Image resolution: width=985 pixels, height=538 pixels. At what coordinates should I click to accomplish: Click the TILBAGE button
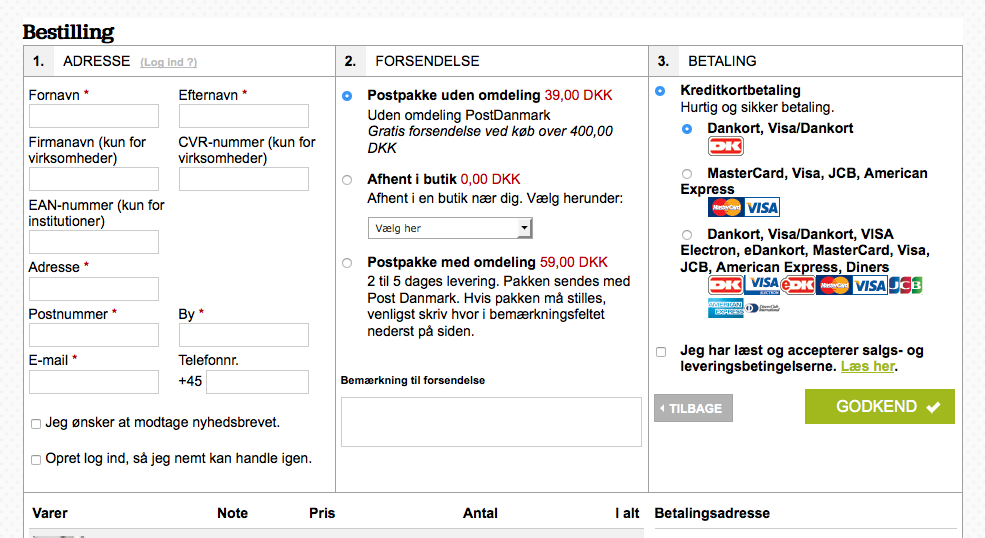[x=694, y=409]
